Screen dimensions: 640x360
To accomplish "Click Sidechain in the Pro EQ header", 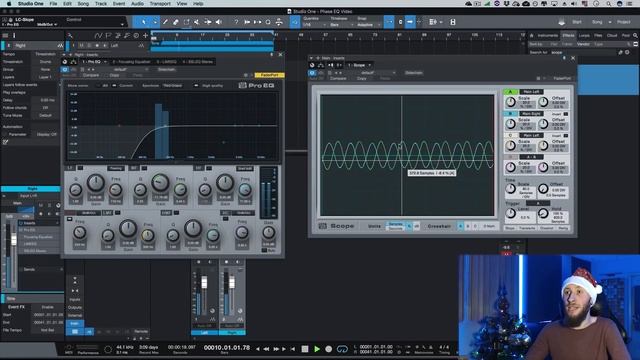I will pos(166,70).
